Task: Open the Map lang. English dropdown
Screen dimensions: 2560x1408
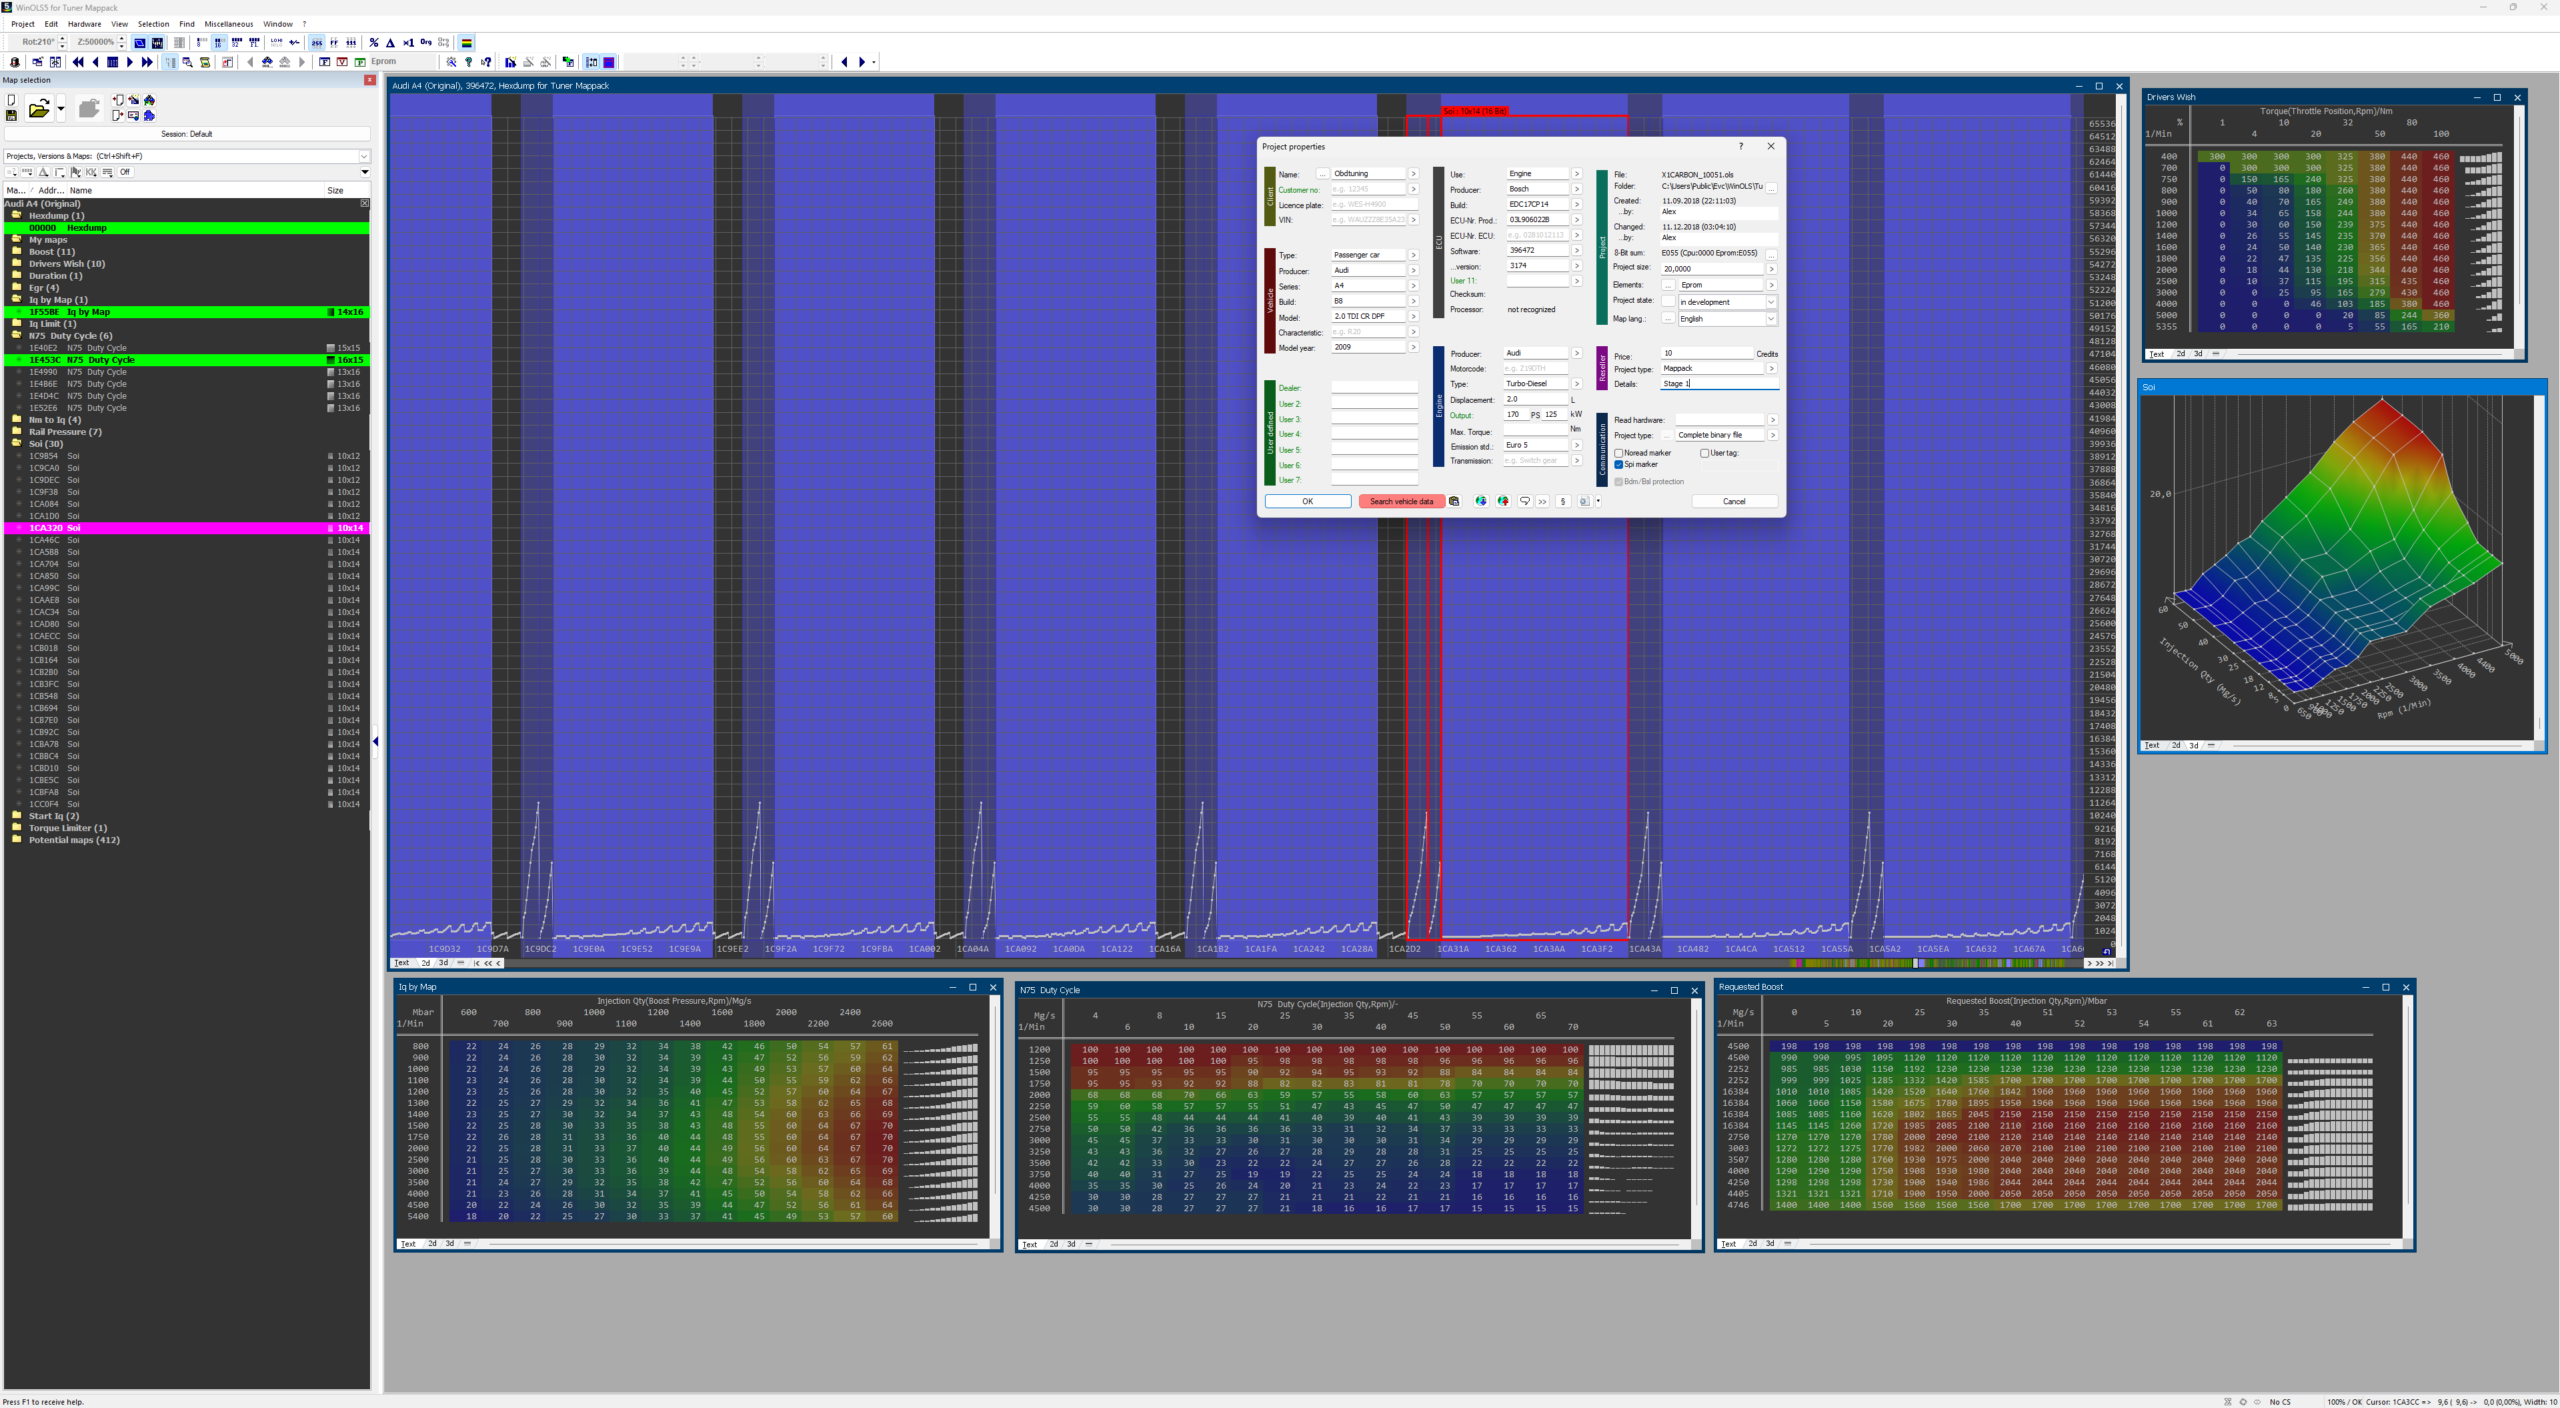Action: tap(1770, 319)
